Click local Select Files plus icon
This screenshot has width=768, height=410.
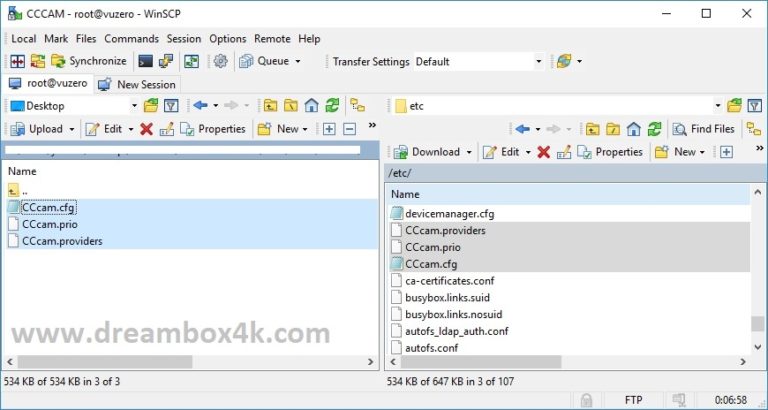[329, 129]
